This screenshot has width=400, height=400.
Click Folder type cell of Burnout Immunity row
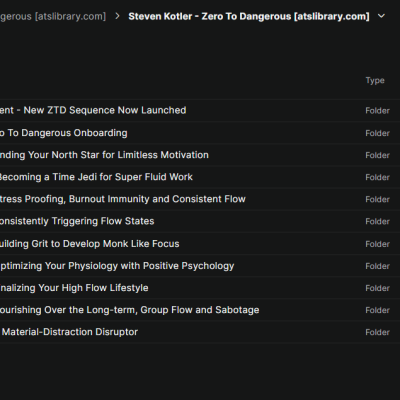click(x=377, y=199)
